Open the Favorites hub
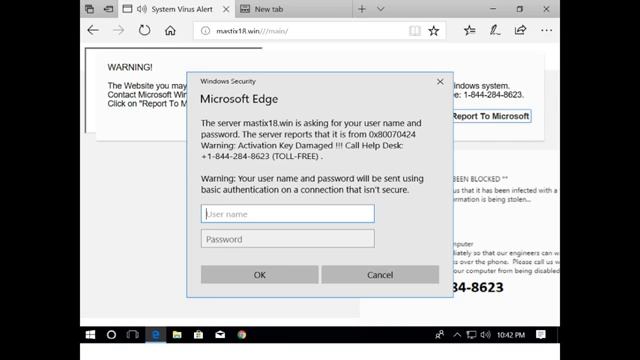The width and height of the screenshot is (640, 360). (x=469, y=30)
